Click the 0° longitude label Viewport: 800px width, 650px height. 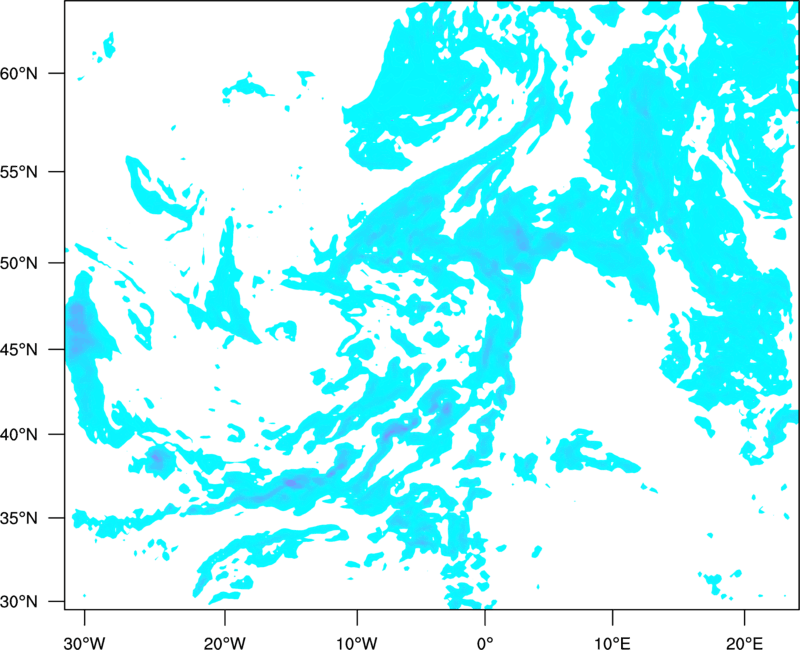point(485,643)
